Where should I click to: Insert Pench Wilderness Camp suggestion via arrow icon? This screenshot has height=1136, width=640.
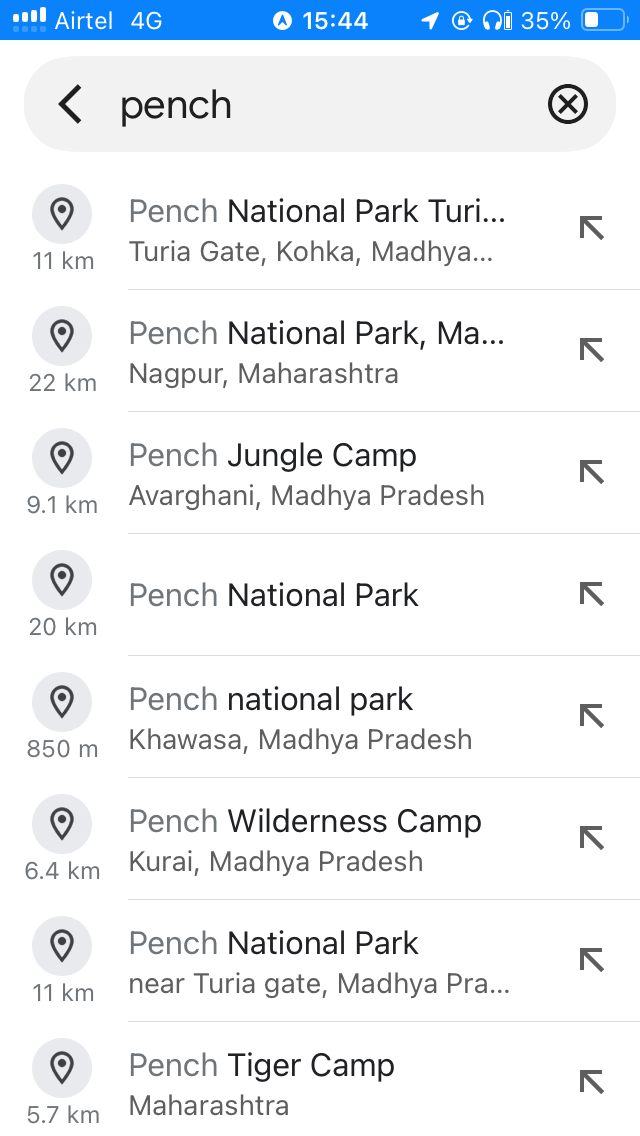pyautogui.click(x=591, y=838)
